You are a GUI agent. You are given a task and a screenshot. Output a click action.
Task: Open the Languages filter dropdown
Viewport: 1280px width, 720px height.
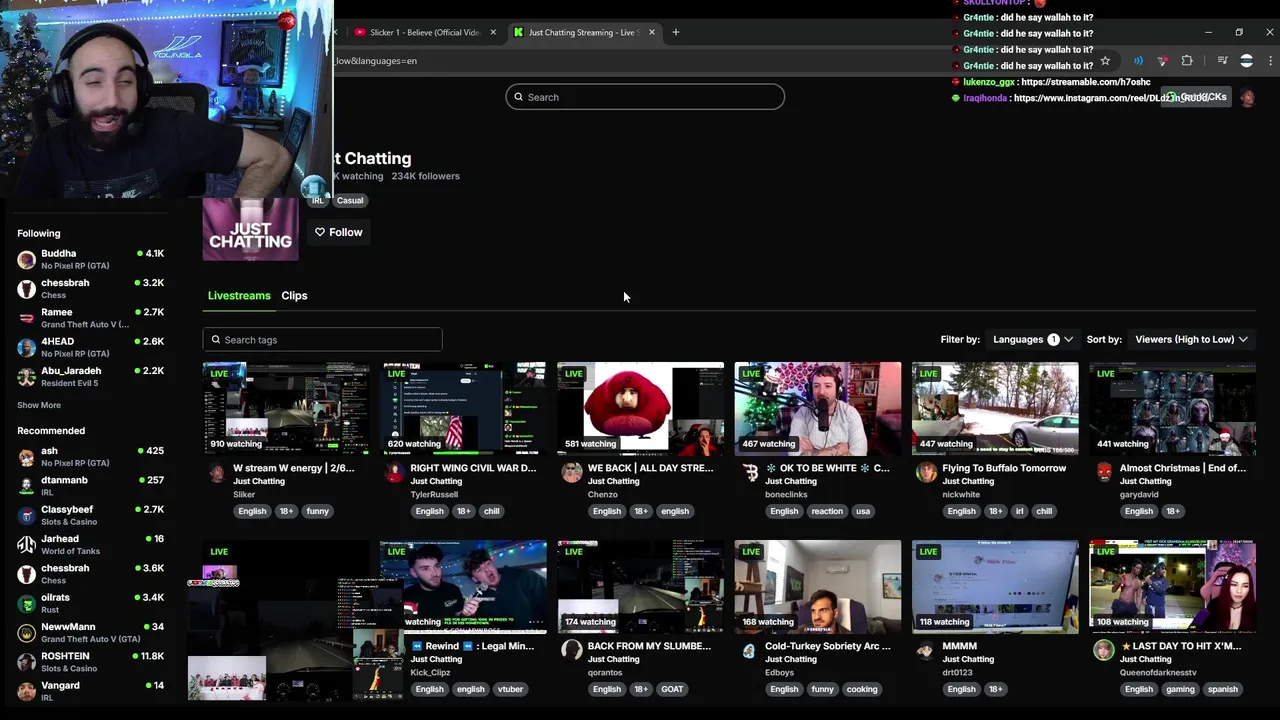click(x=1033, y=340)
